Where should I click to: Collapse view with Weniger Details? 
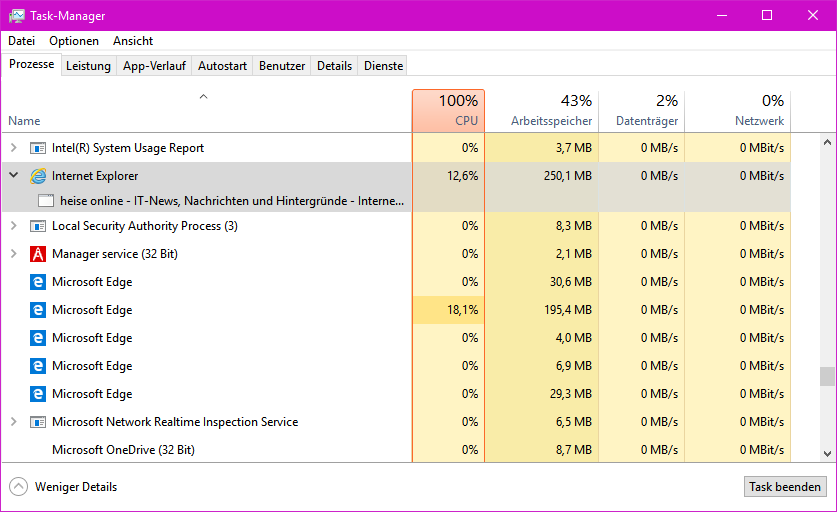pyautogui.click(x=18, y=487)
